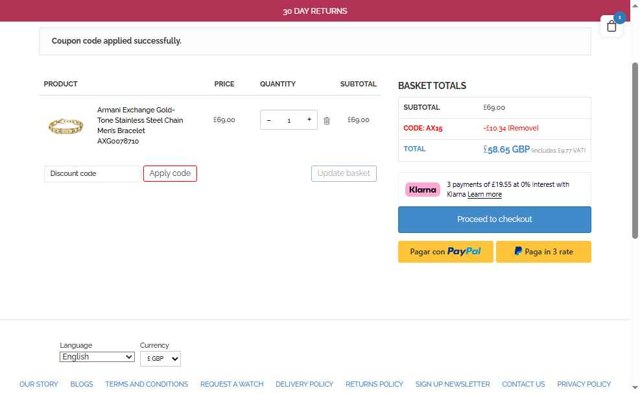The width and height of the screenshot is (640, 394).
Task: Increase quantity with plus button
Action: (x=309, y=120)
